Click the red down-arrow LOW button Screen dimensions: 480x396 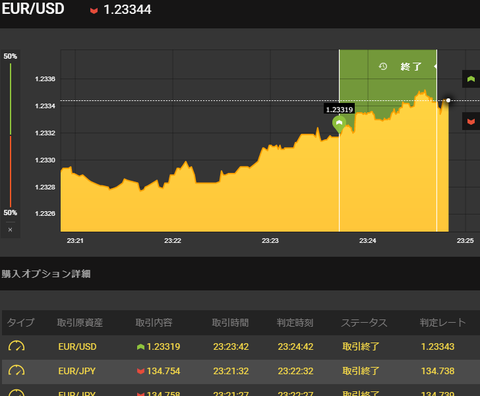[x=471, y=121]
